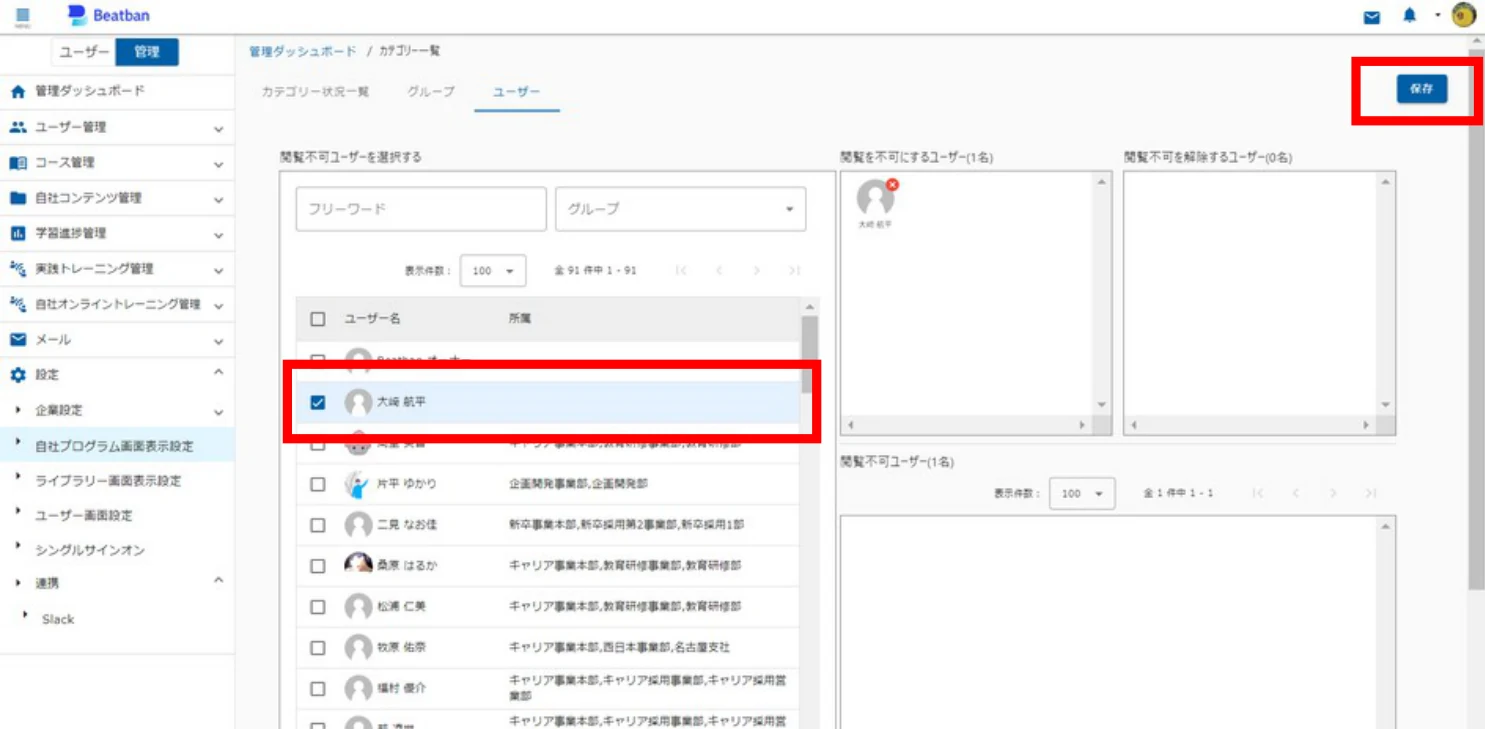Viewport: 1485px width, 729px height.
Task: Go to last page of the 91-user list
Action: point(794,271)
